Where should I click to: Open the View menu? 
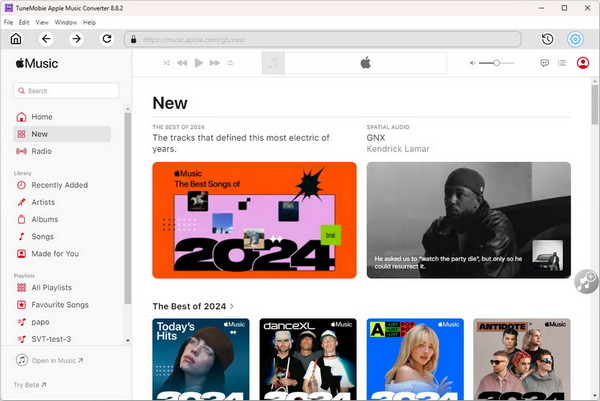(42, 23)
